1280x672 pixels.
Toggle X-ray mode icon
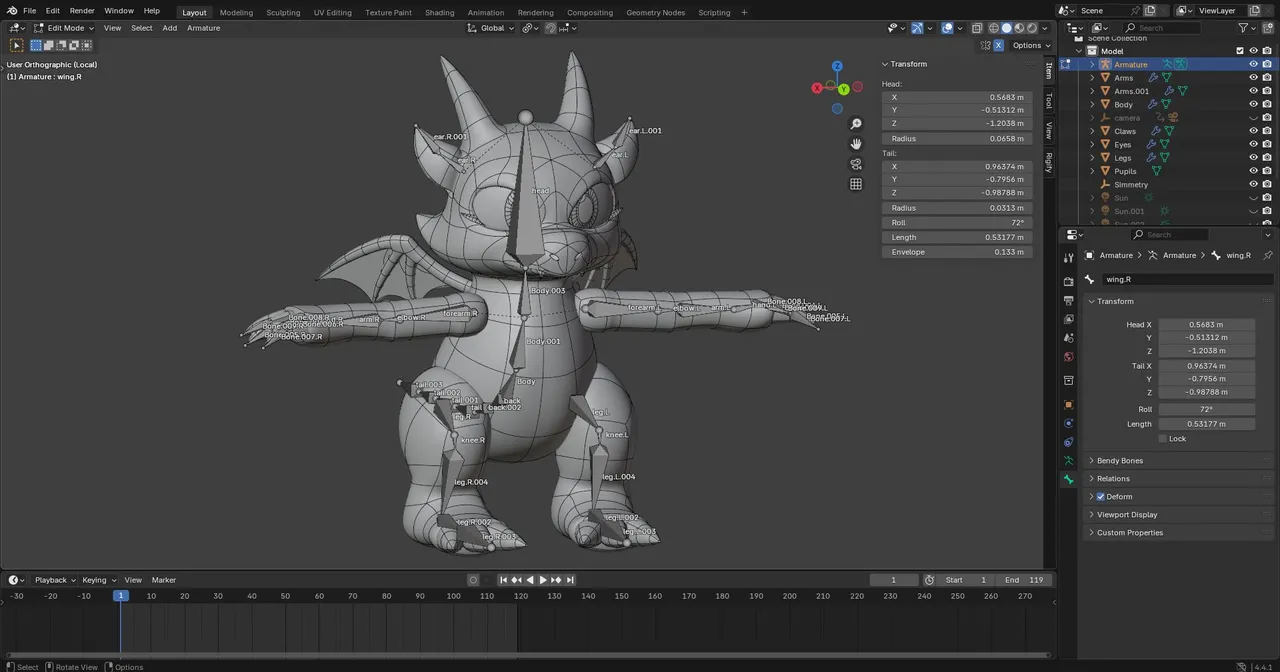point(977,28)
